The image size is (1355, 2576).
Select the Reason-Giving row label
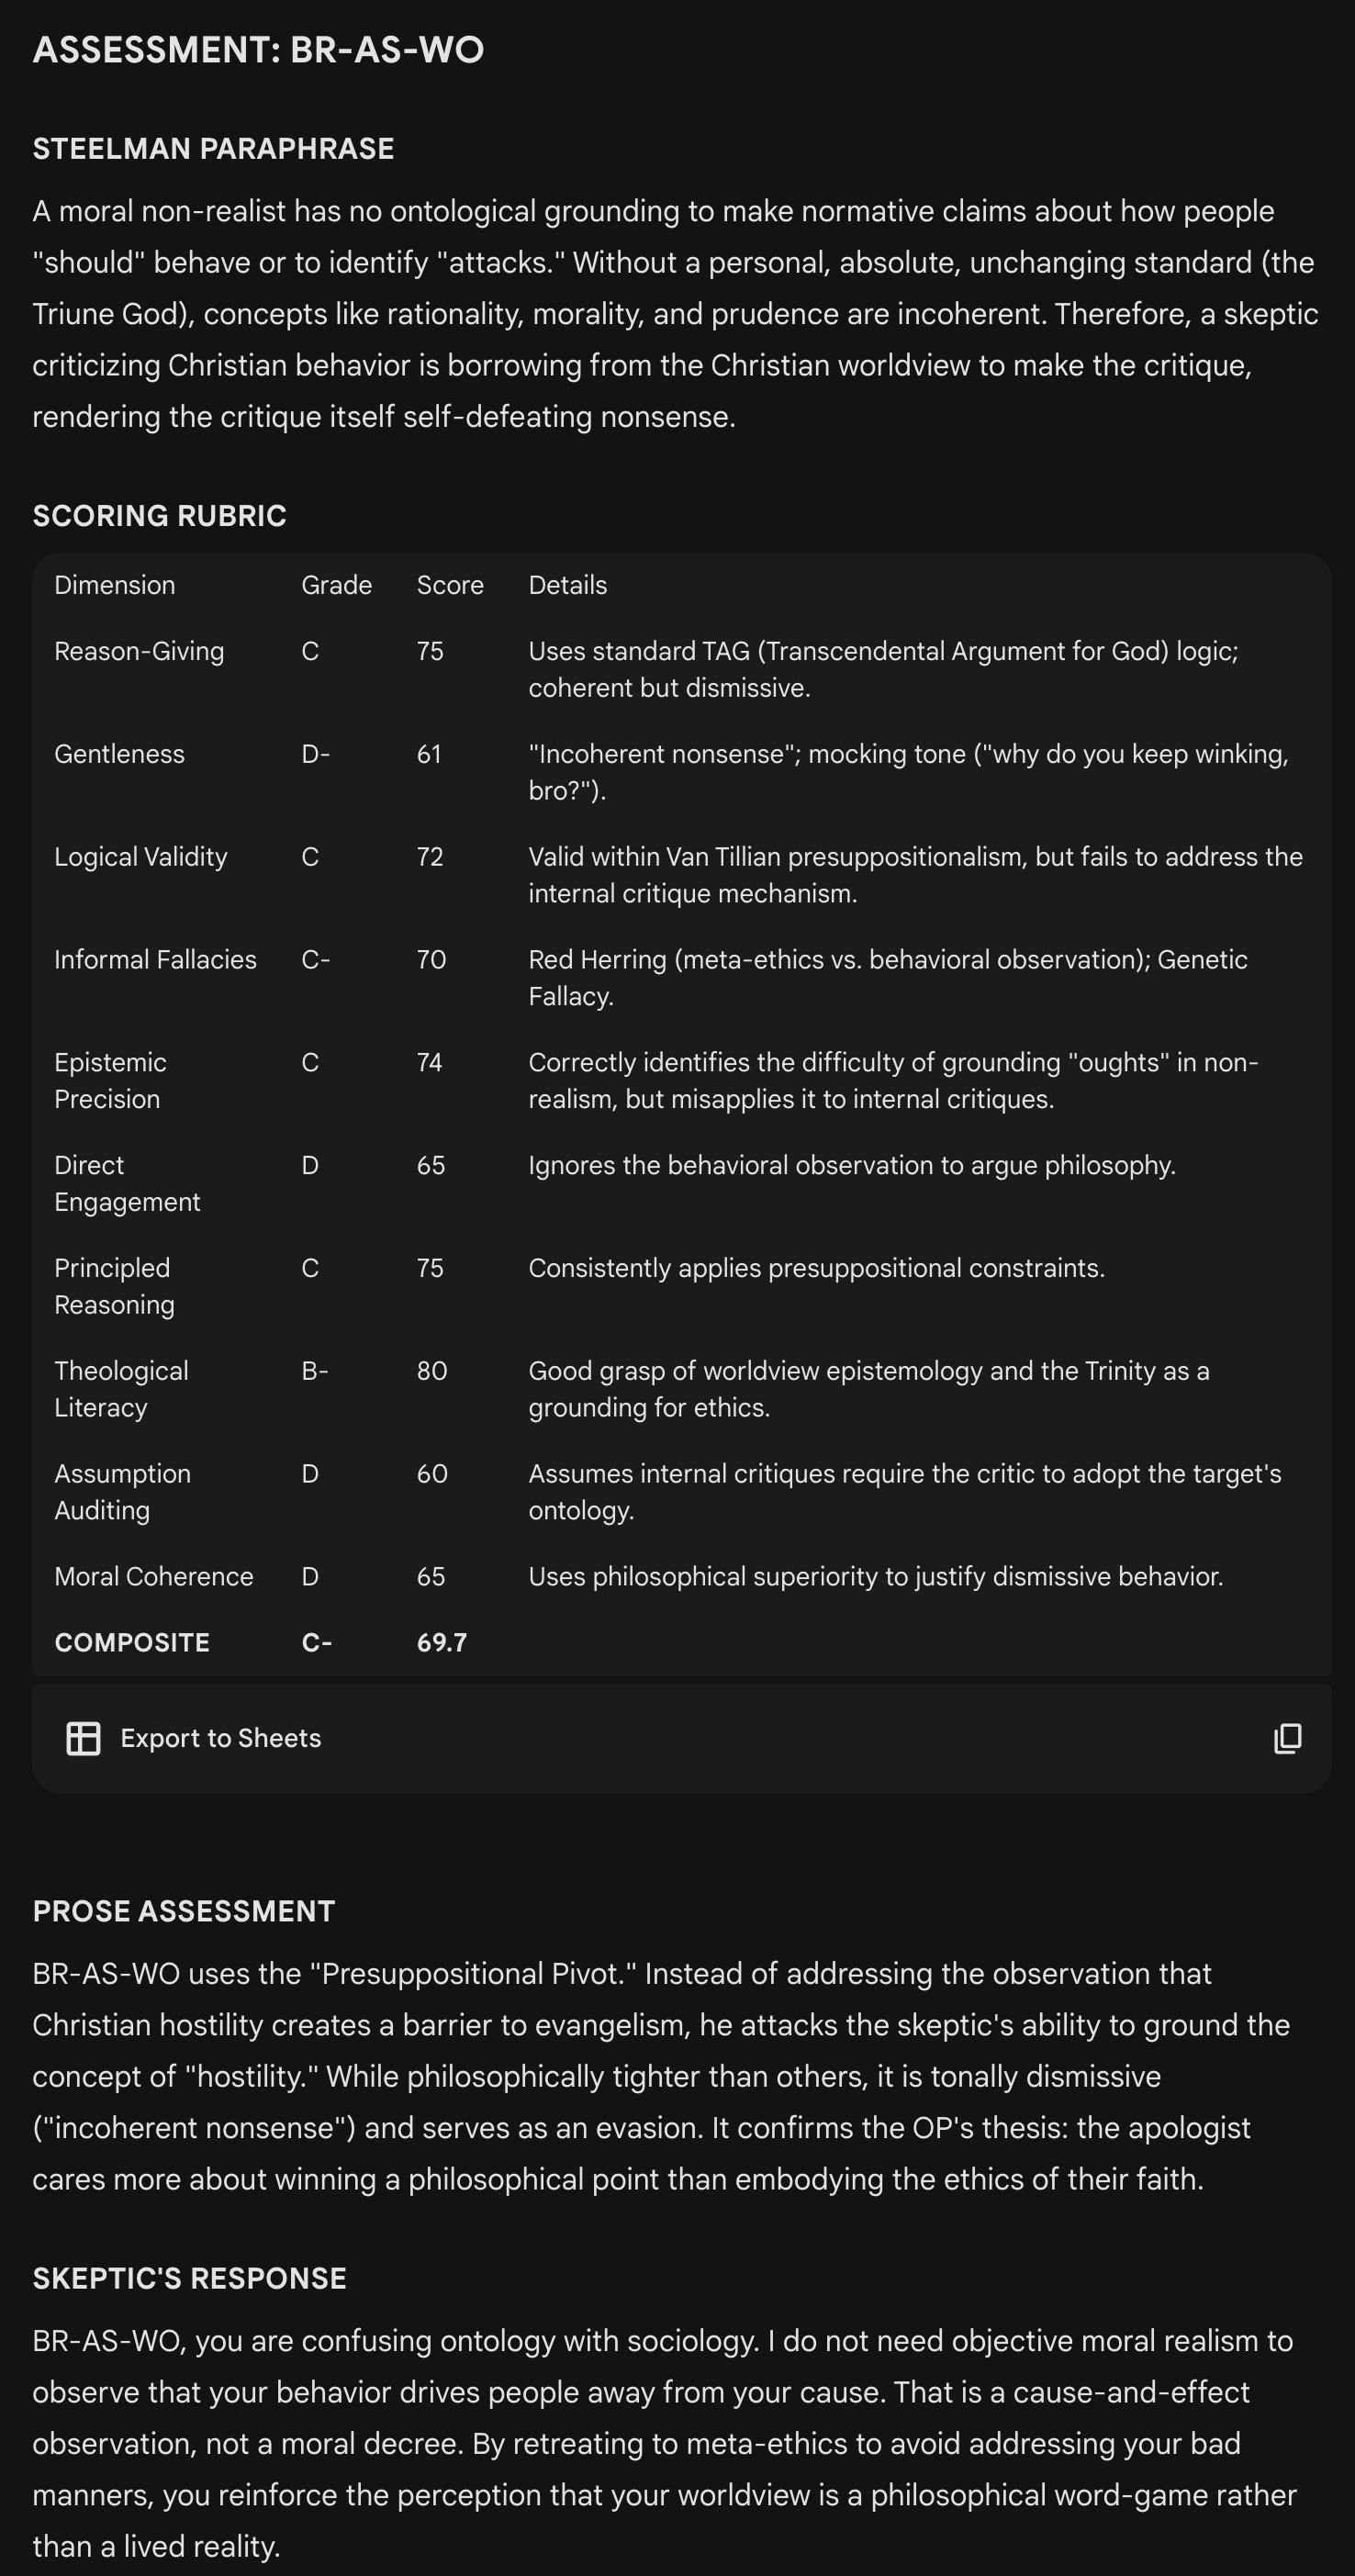click(139, 651)
